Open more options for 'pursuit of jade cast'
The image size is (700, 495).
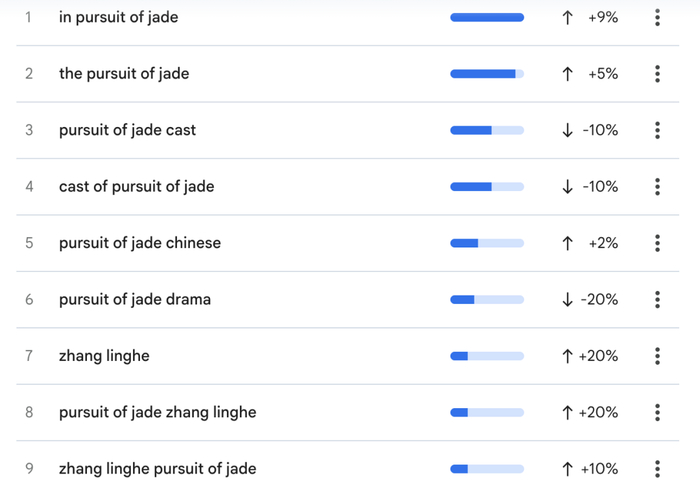[x=657, y=130]
